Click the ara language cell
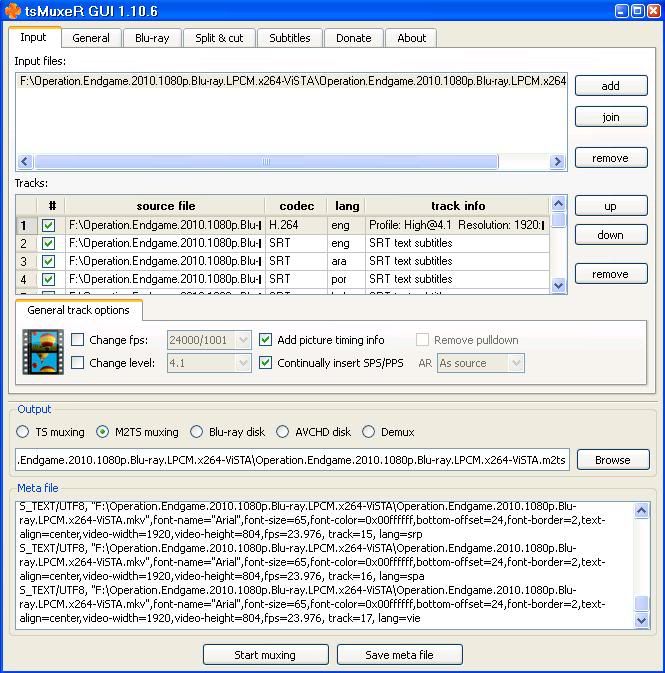 click(346, 261)
